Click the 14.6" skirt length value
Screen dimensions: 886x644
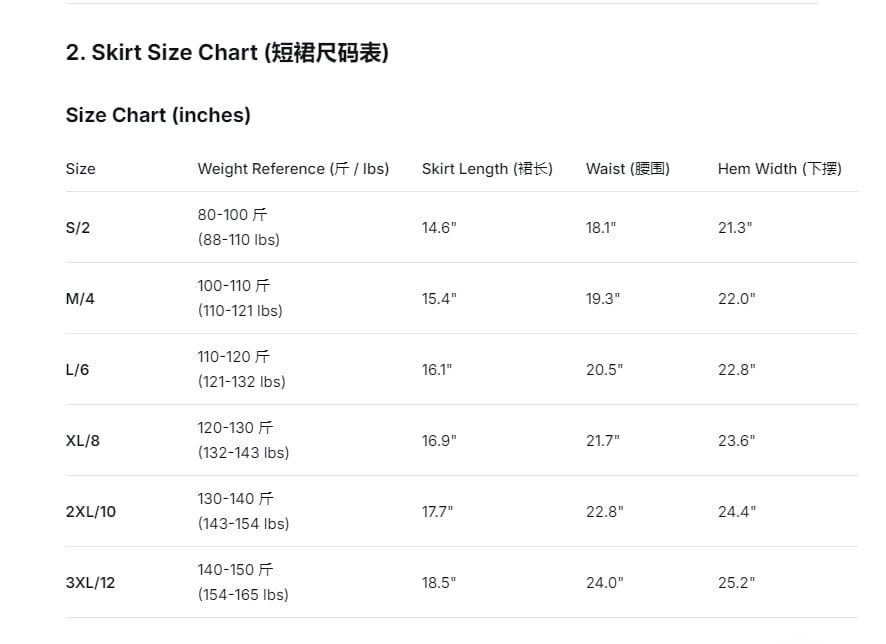click(439, 228)
